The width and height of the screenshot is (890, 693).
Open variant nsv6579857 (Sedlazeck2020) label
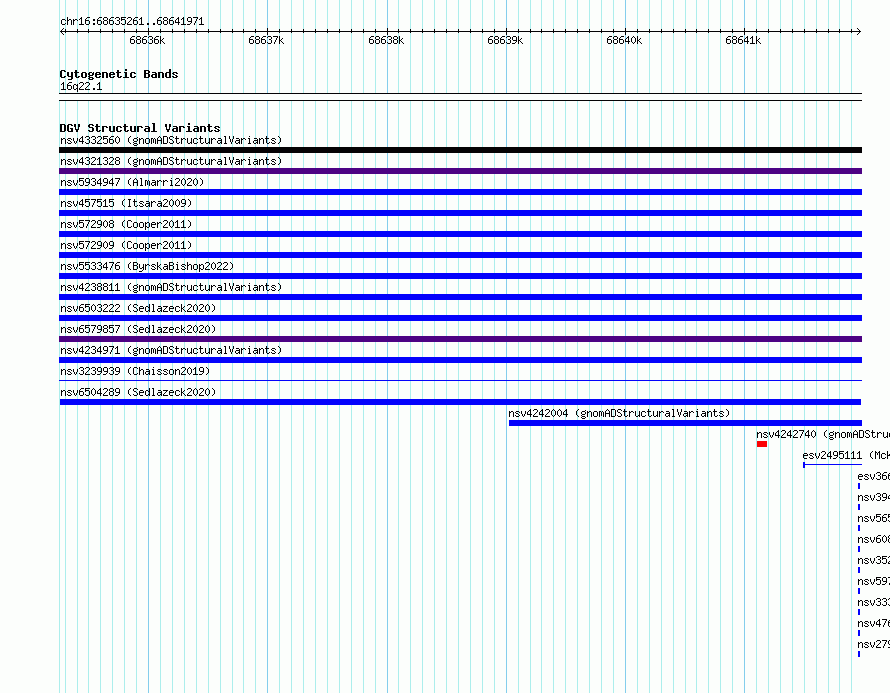tap(138, 329)
